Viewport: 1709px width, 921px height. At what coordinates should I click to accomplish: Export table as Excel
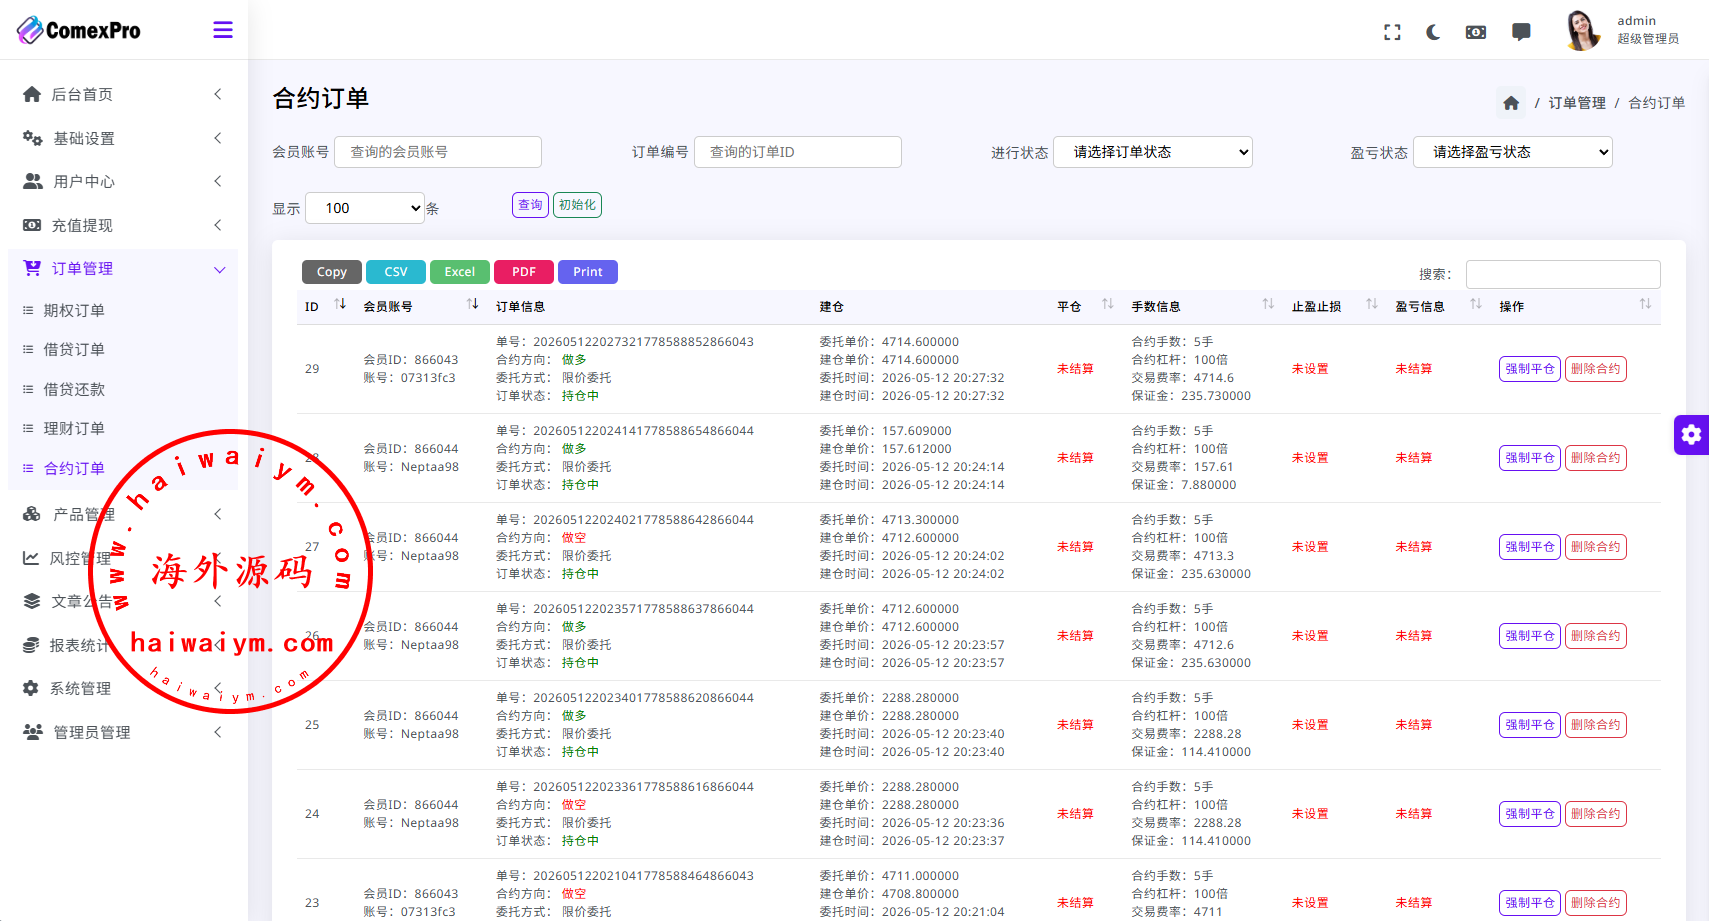460,272
